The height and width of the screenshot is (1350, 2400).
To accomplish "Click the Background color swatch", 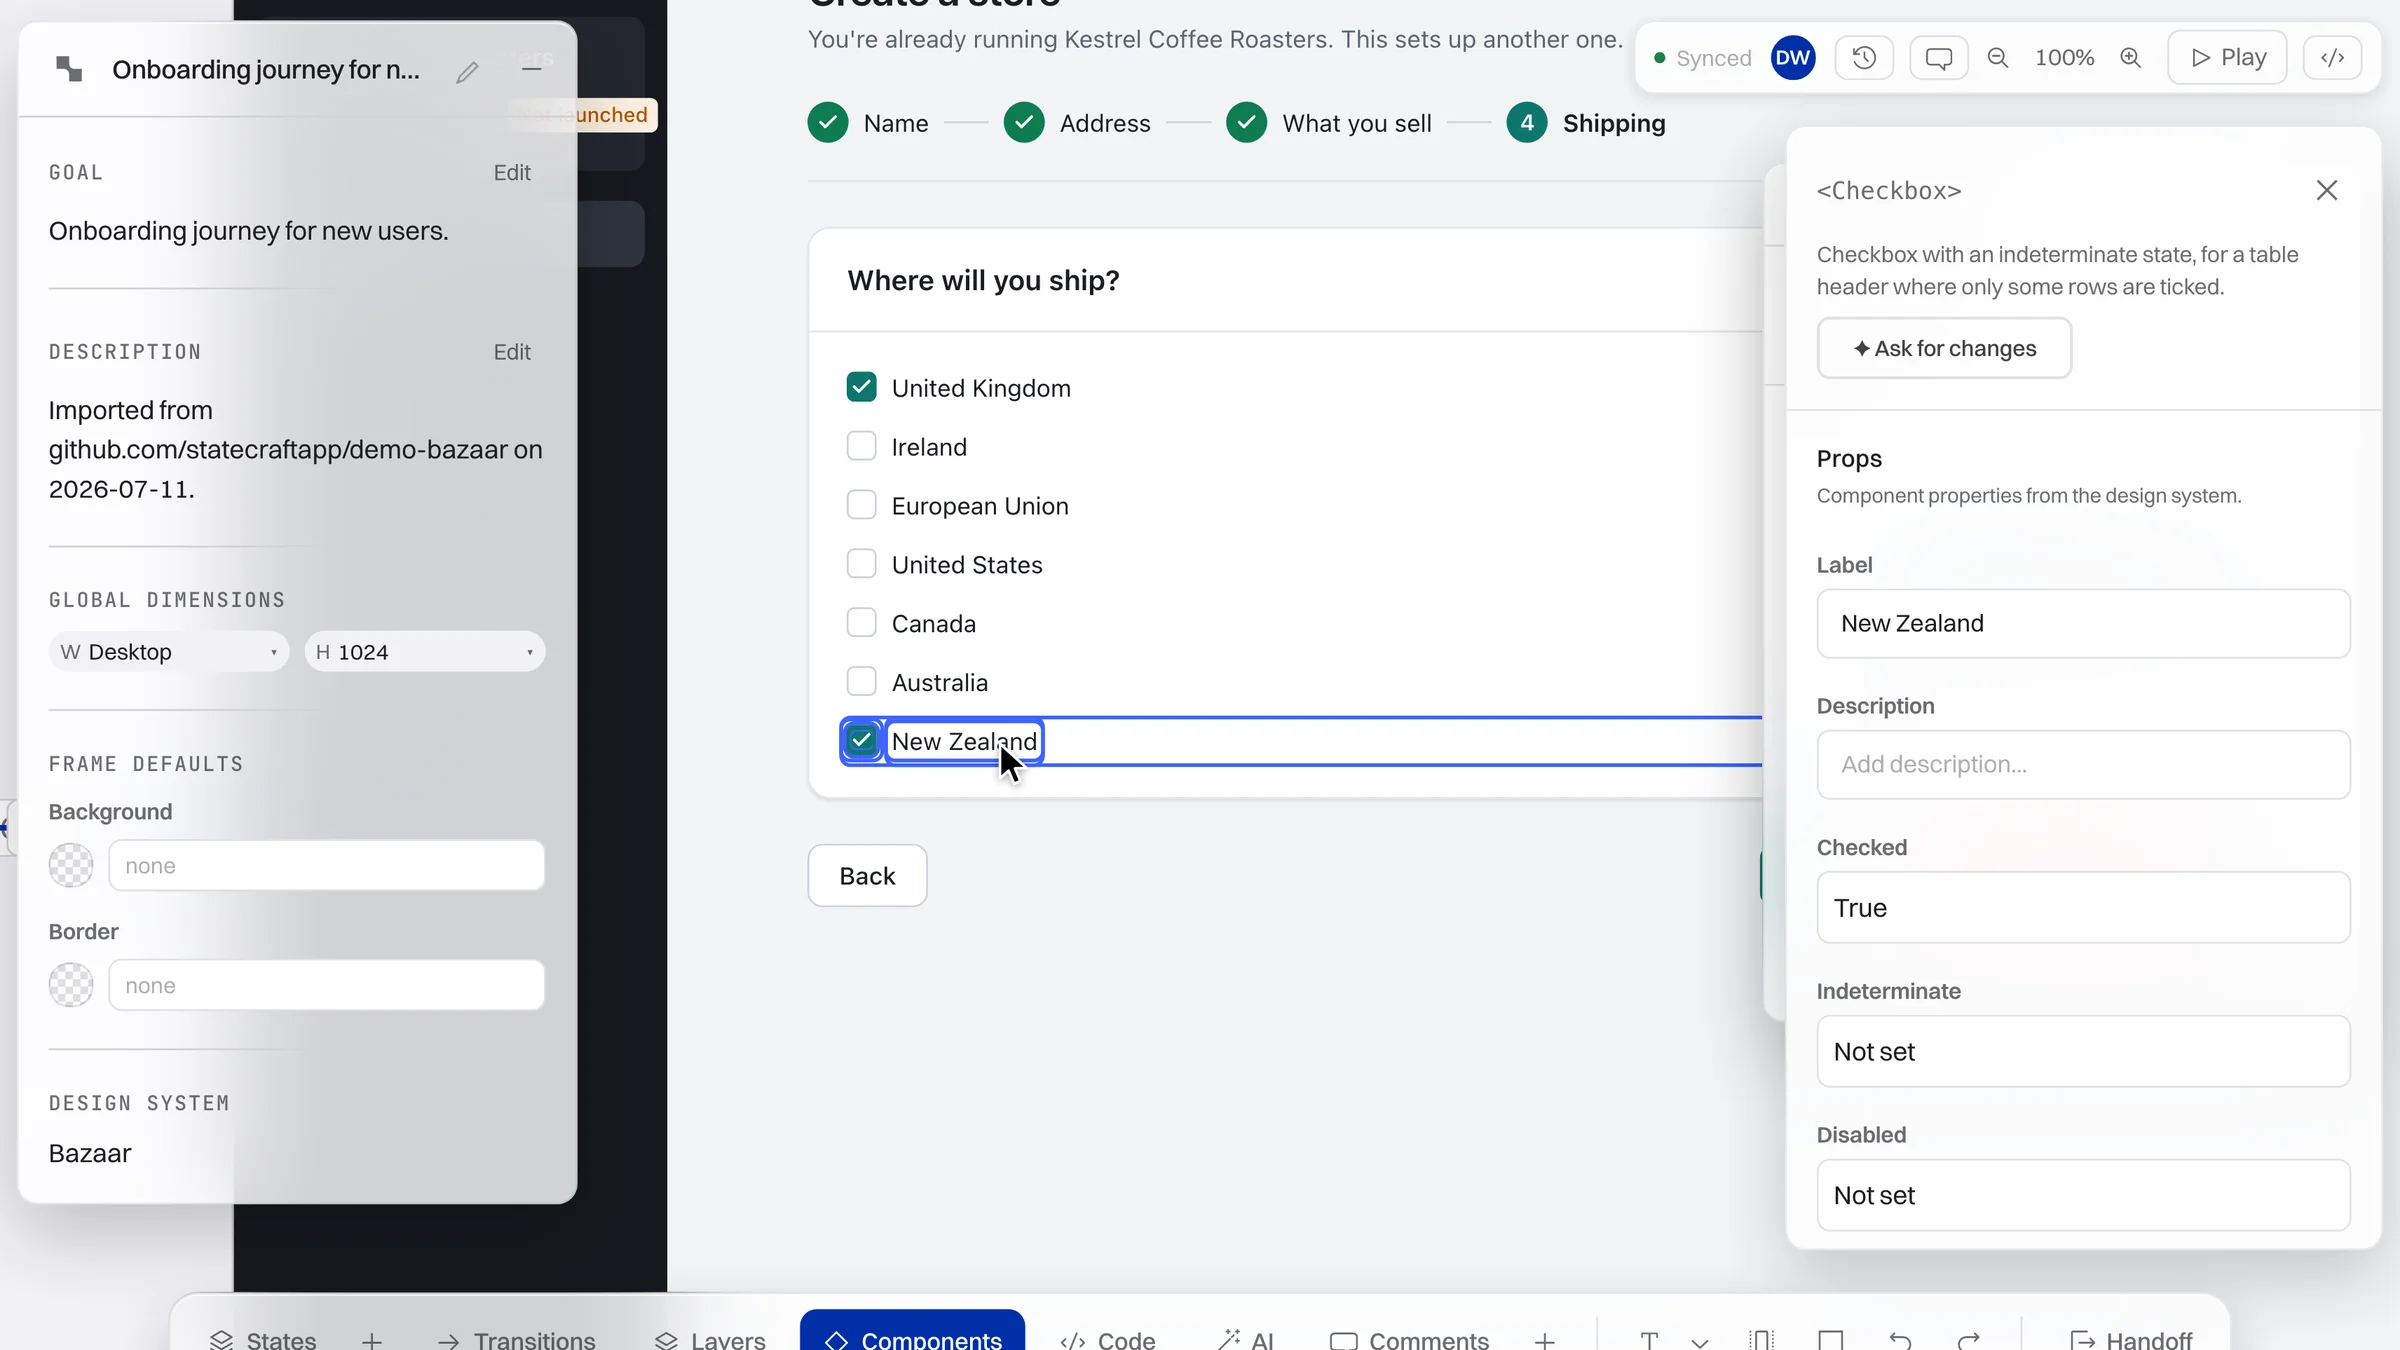I will [x=71, y=865].
